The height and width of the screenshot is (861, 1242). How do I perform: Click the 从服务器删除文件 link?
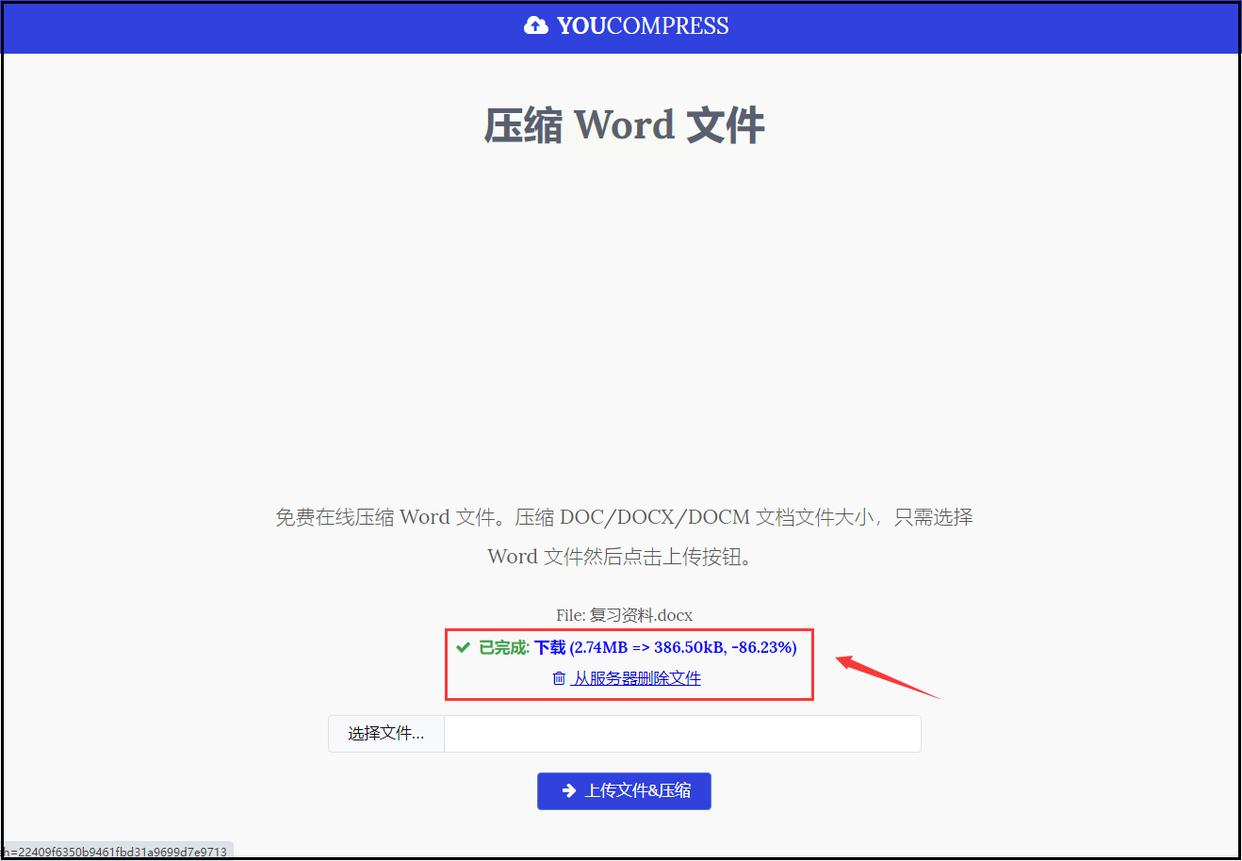(636, 678)
